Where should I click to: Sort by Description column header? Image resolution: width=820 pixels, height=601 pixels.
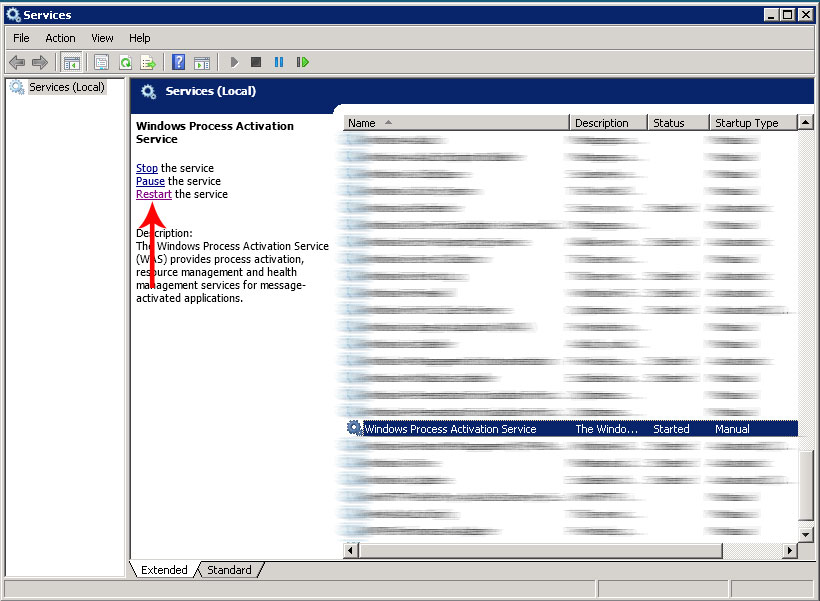(x=608, y=123)
